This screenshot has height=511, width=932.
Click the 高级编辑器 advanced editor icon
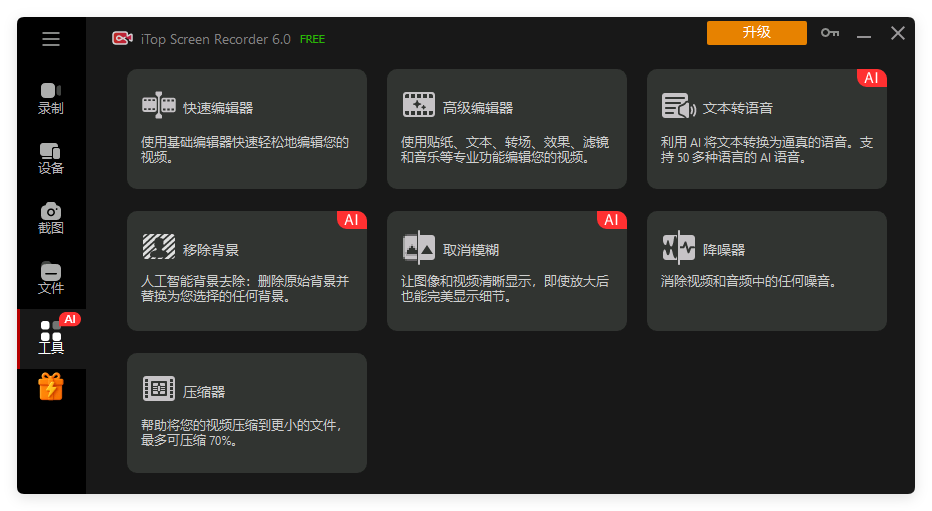[x=419, y=105]
